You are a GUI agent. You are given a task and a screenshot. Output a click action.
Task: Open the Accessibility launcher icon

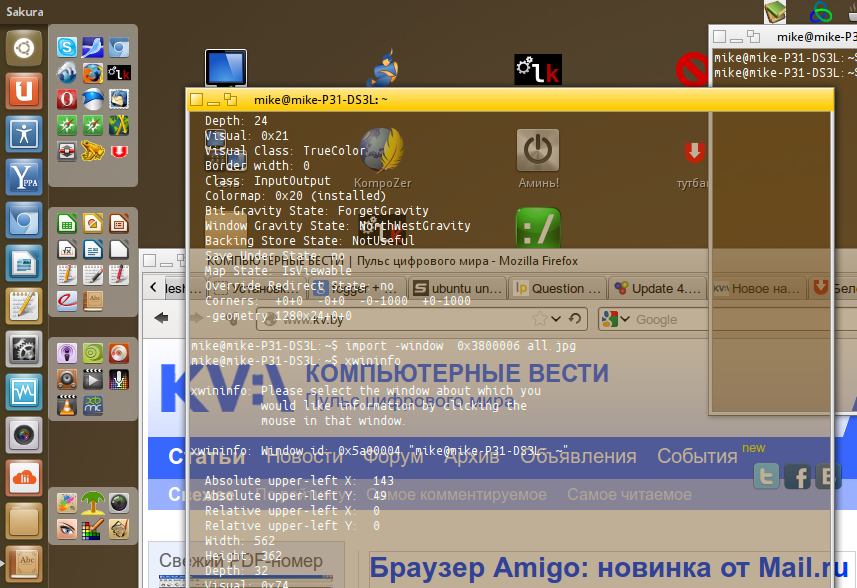coord(24,134)
